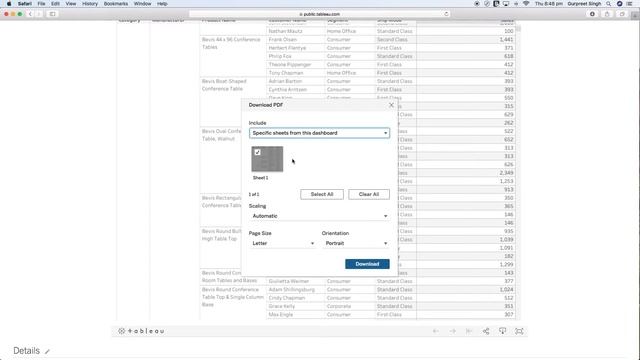
Task: Open Notification Center icon in the menu bar
Action: pyautogui.click(x=629, y=4)
